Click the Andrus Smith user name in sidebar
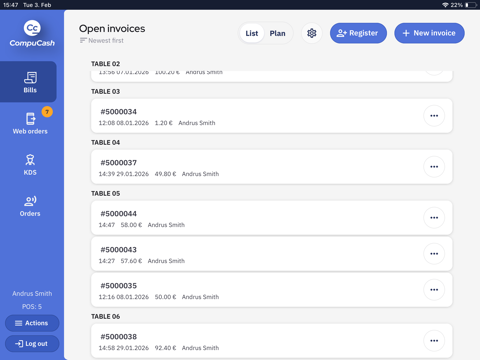 (x=32, y=293)
